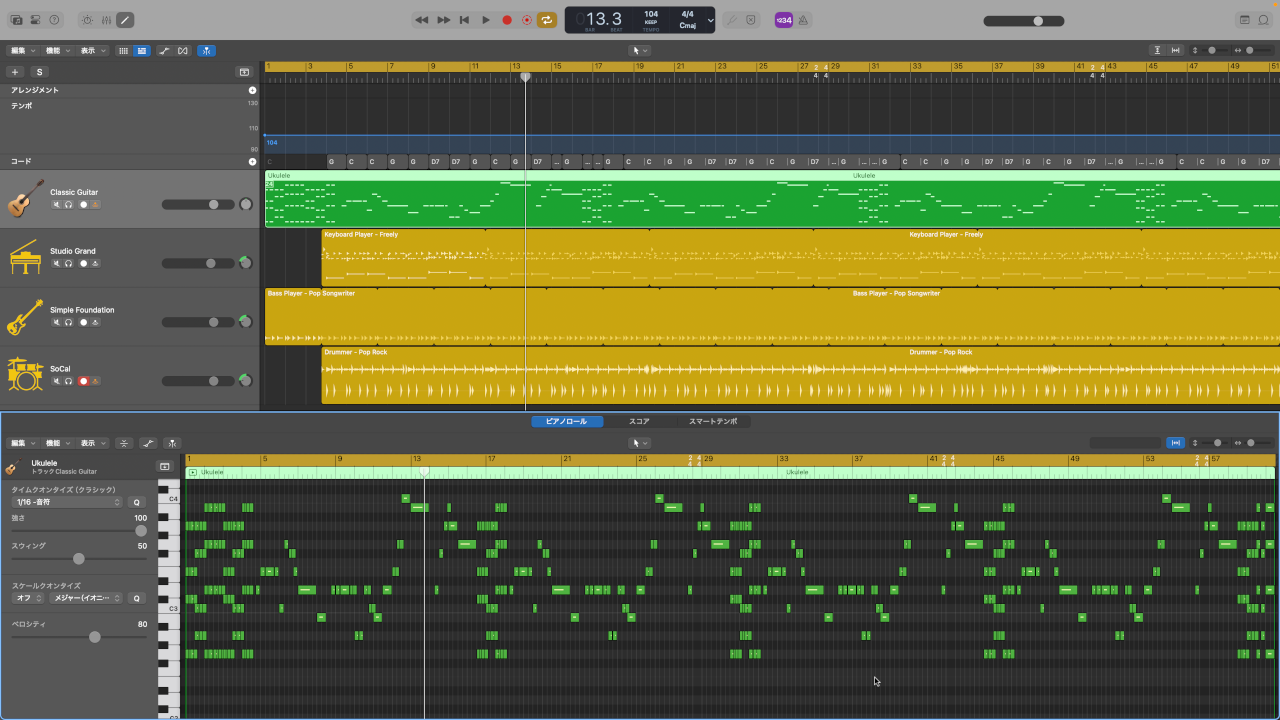This screenshot has height=720, width=1280.
Task: Switch to the スコア tab
Action: point(639,422)
